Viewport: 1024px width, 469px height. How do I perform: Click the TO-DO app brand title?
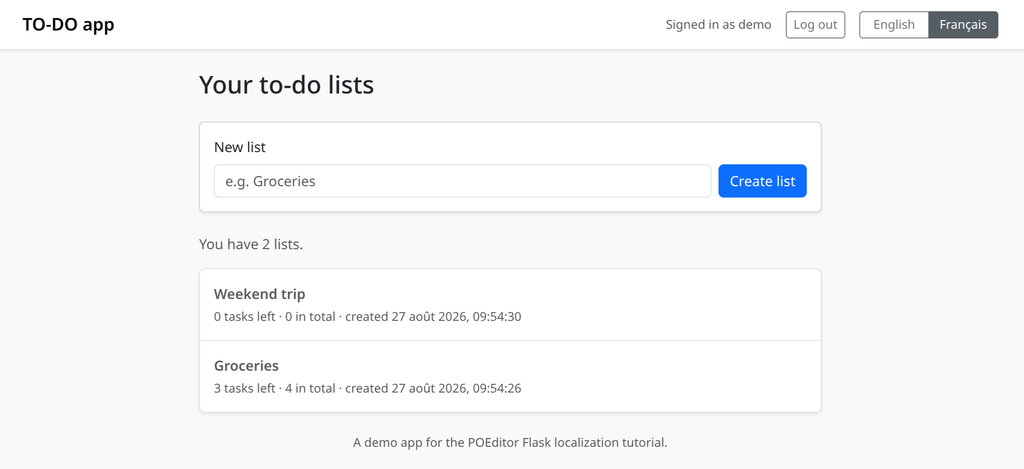pyautogui.click(x=69, y=25)
